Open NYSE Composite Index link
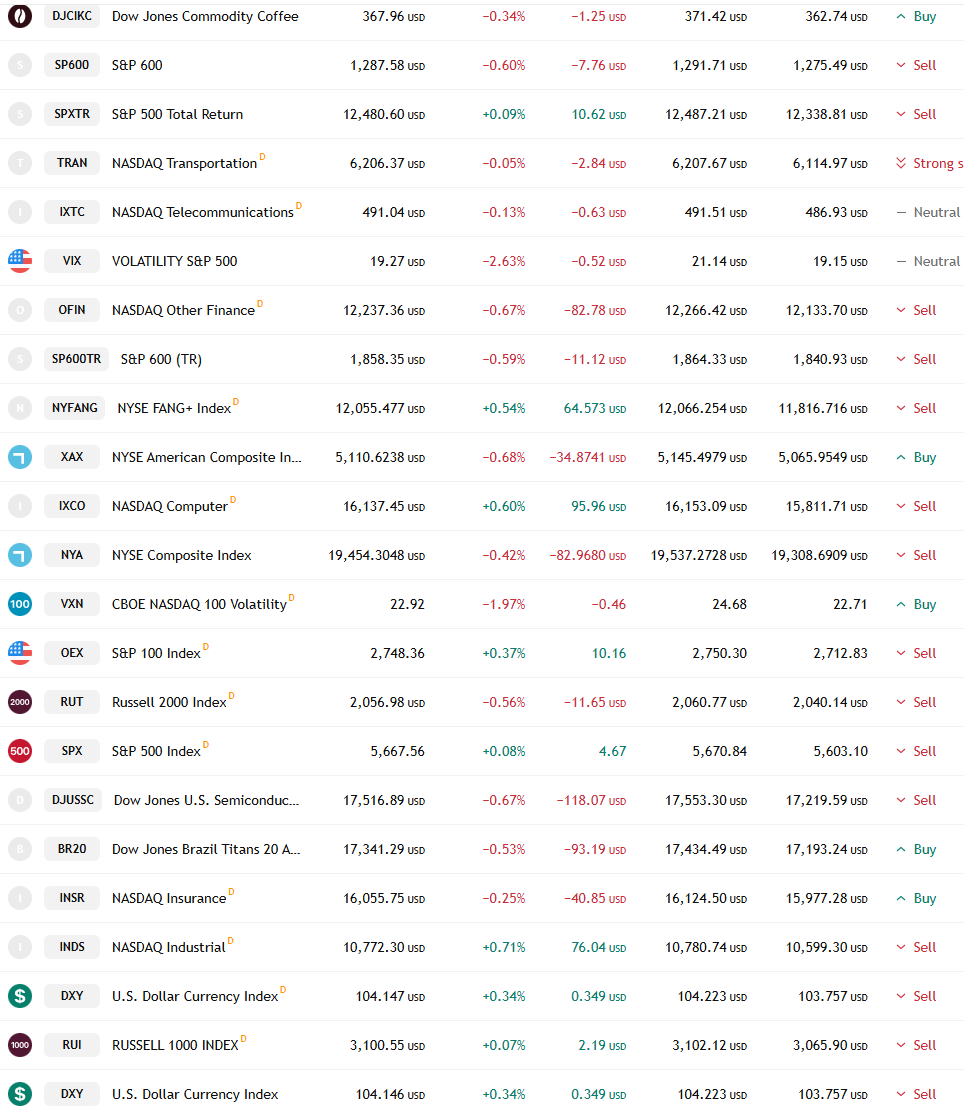The height and width of the screenshot is (1109, 964). (x=182, y=555)
